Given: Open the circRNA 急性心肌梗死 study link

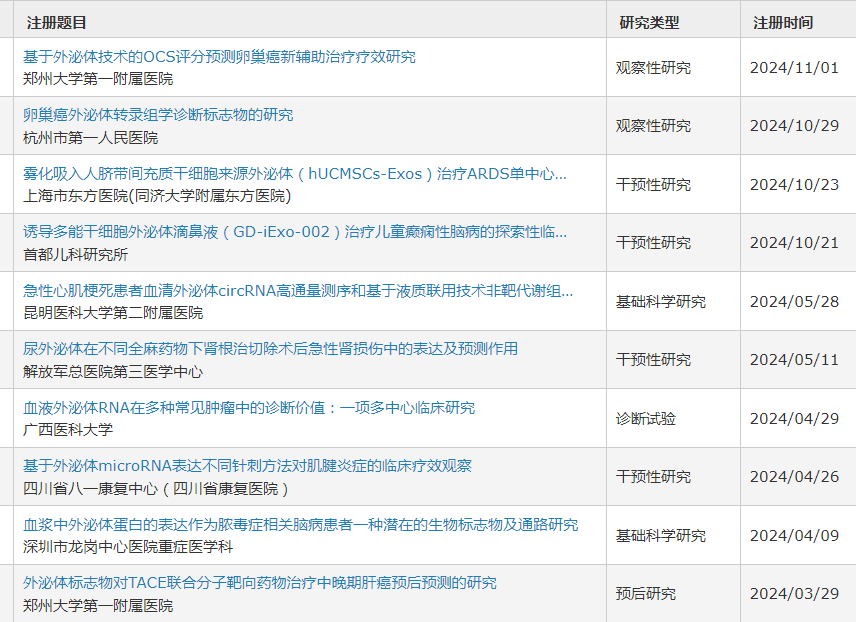Looking at the screenshot, I should tap(298, 291).
